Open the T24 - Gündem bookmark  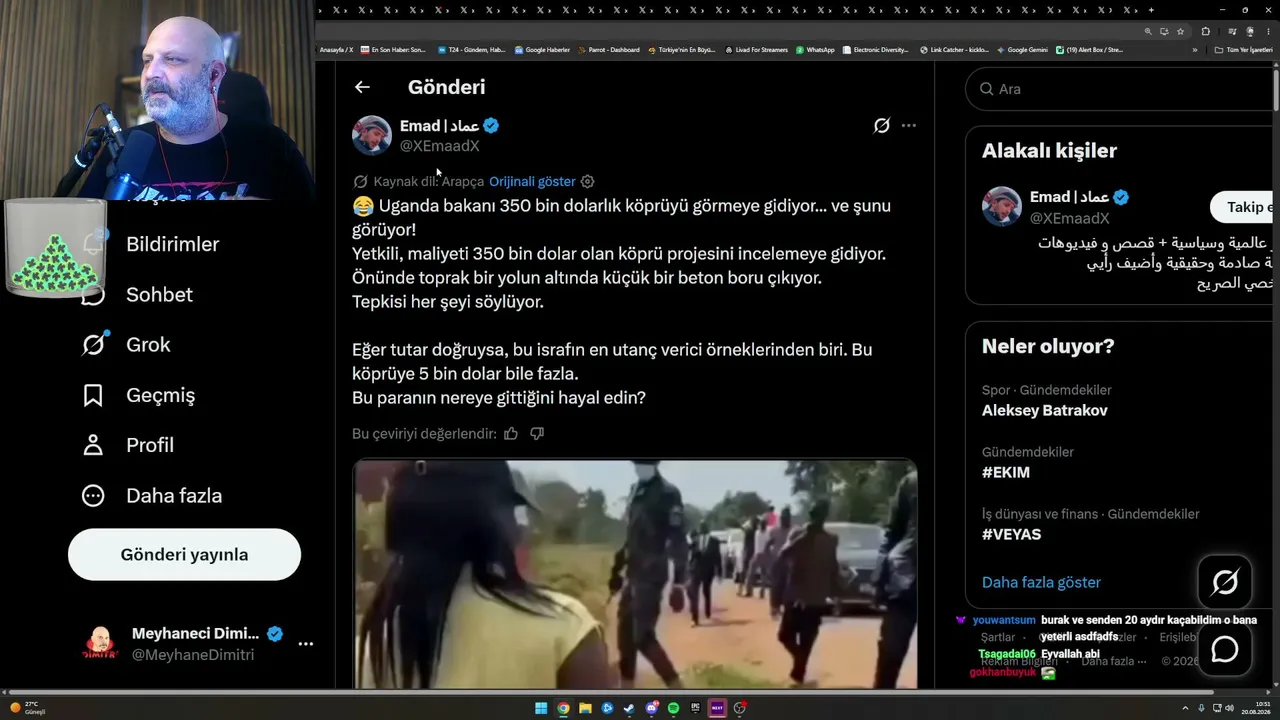[x=472, y=50]
